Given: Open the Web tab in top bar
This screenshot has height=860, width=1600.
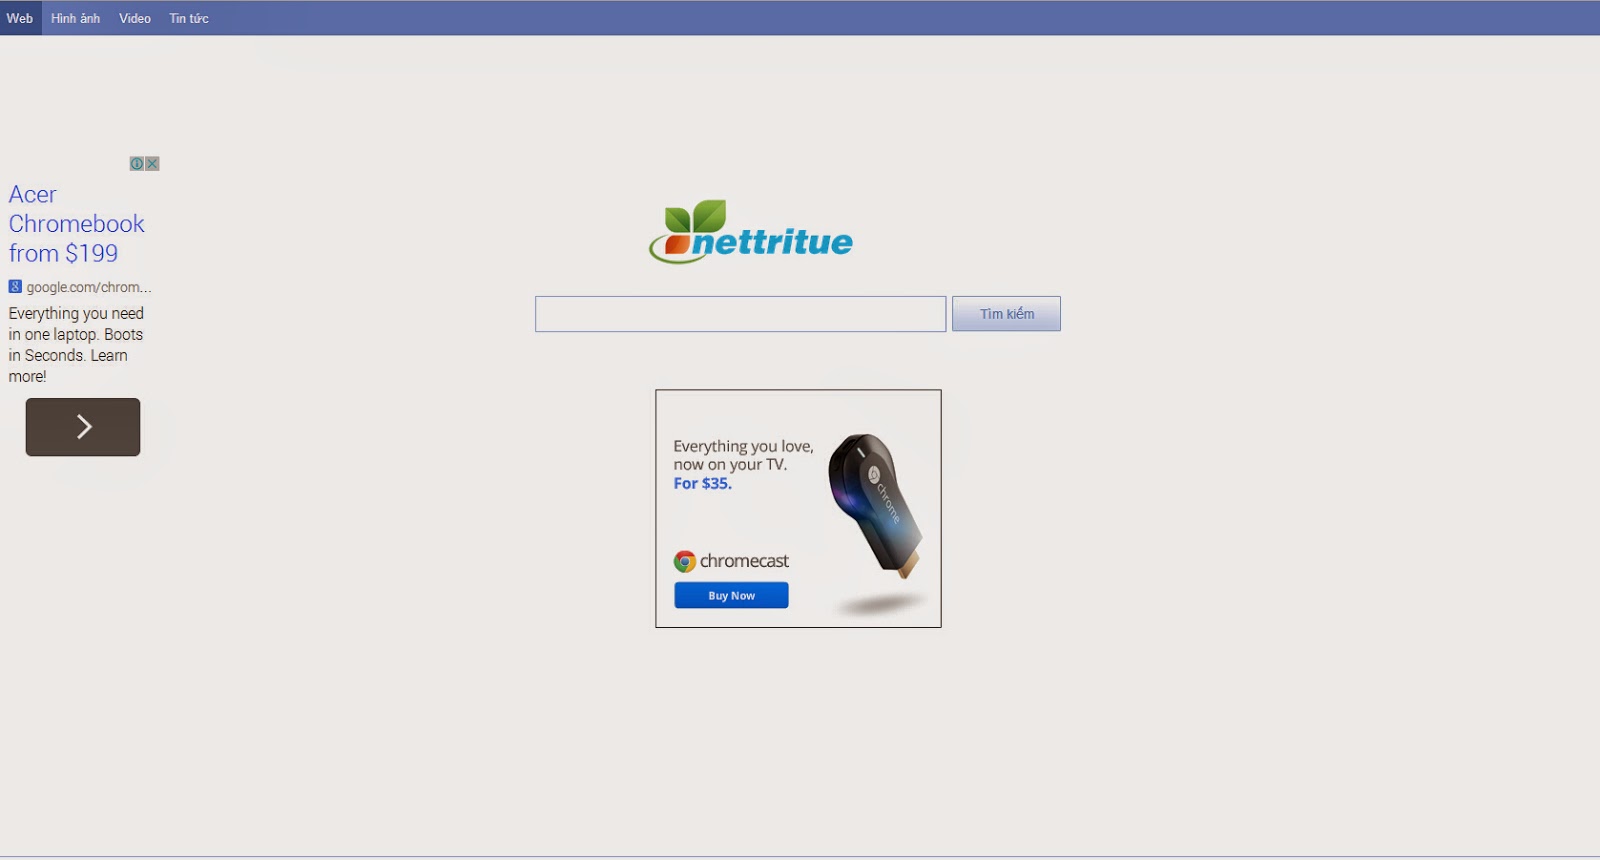Looking at the screenshot, I should (x=20, y=18).
